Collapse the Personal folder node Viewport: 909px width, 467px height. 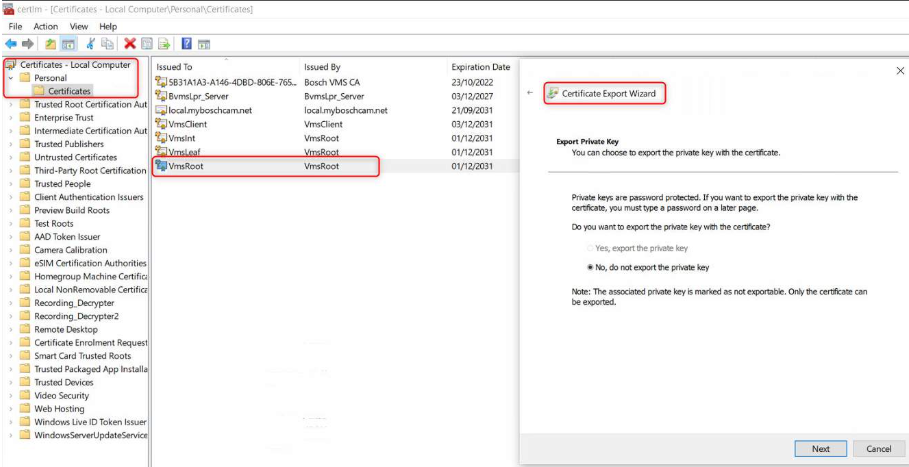(11, 78)
